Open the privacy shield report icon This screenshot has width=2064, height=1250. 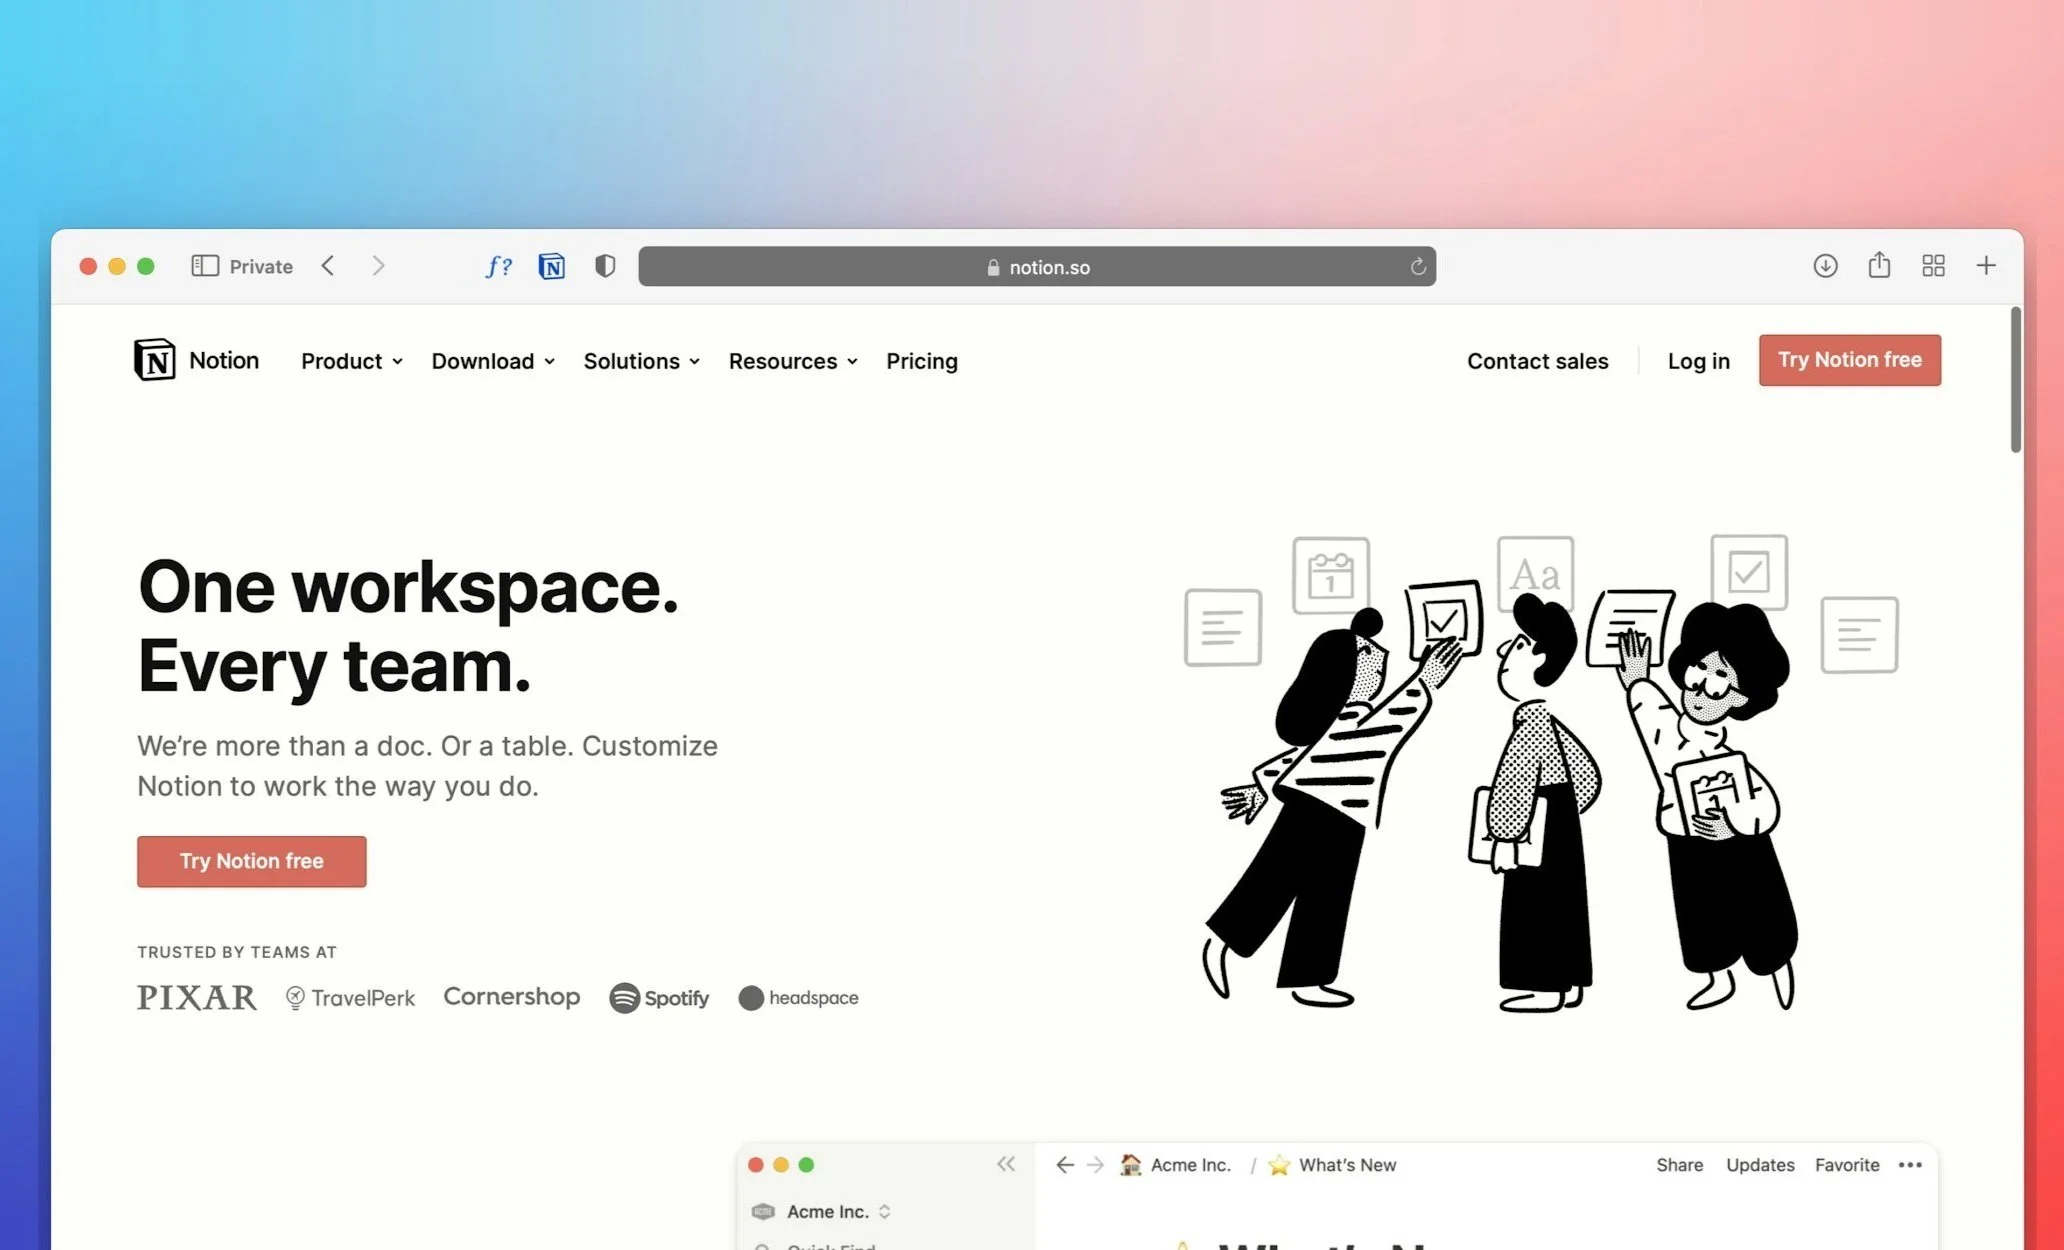coord(604,266)
